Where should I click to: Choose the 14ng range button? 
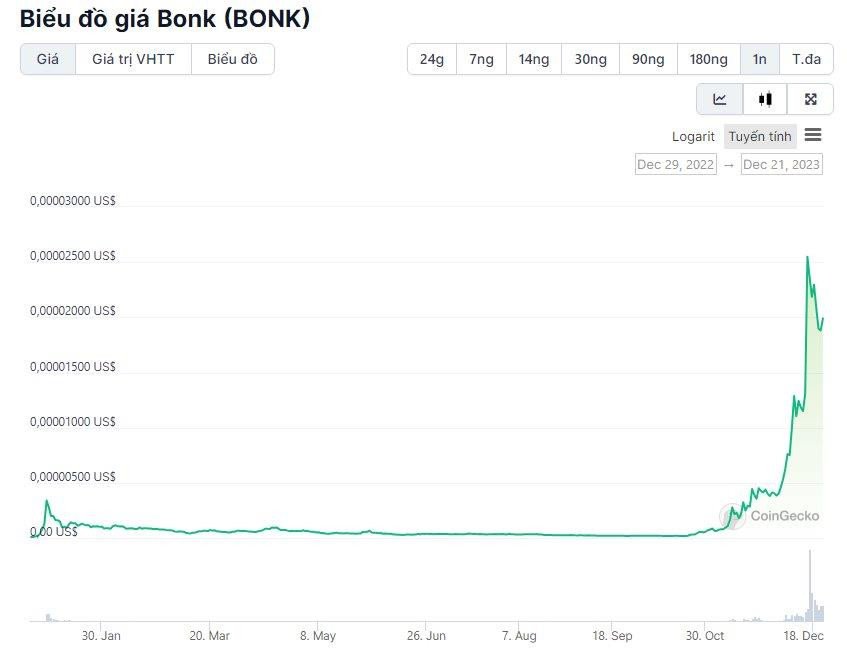coord(533,59)
